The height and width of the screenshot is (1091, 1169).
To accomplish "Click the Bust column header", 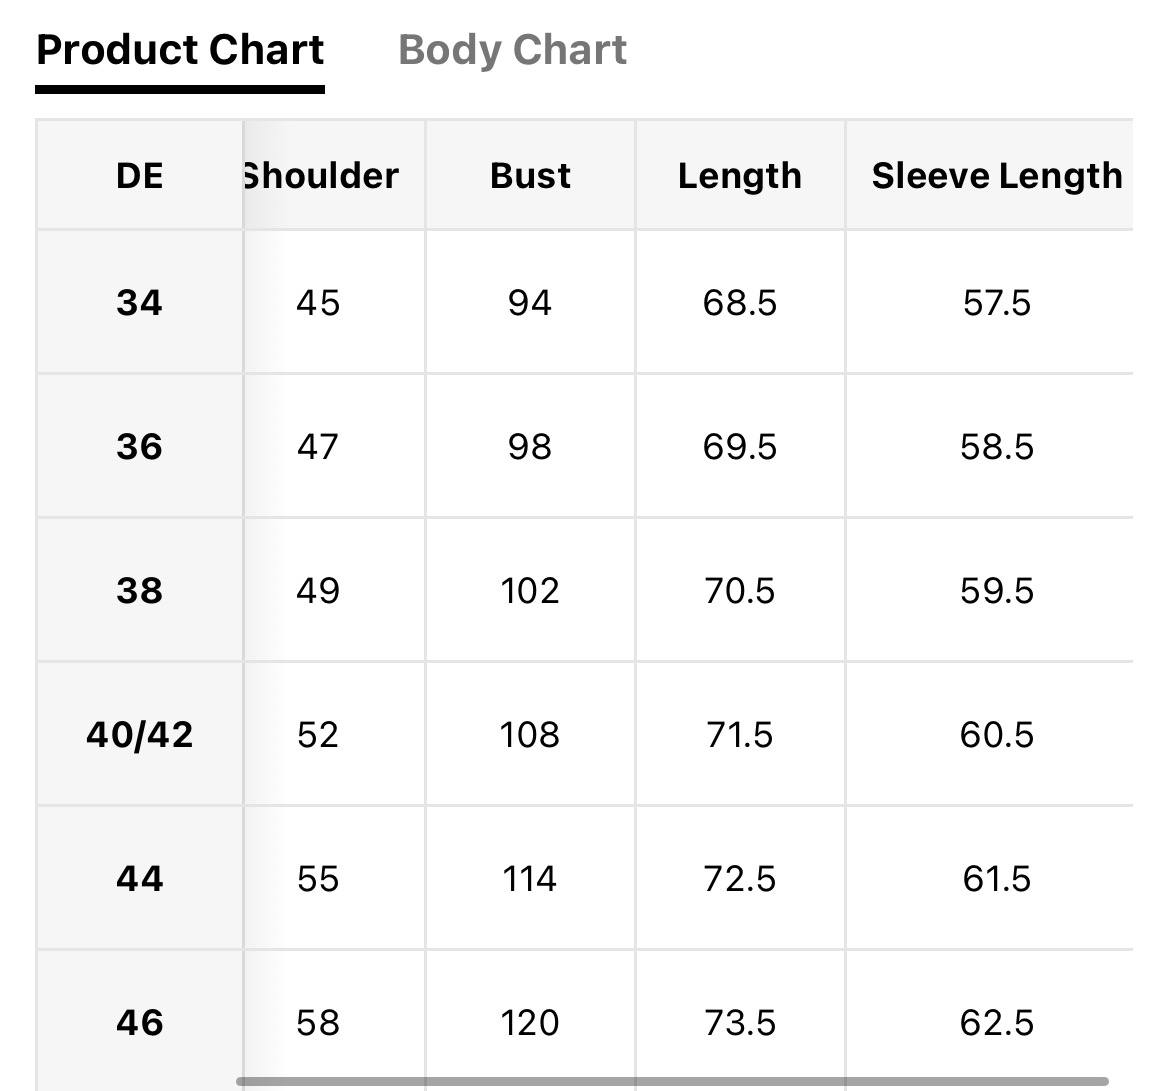I will pyautogui.click(x=530, y=176).
